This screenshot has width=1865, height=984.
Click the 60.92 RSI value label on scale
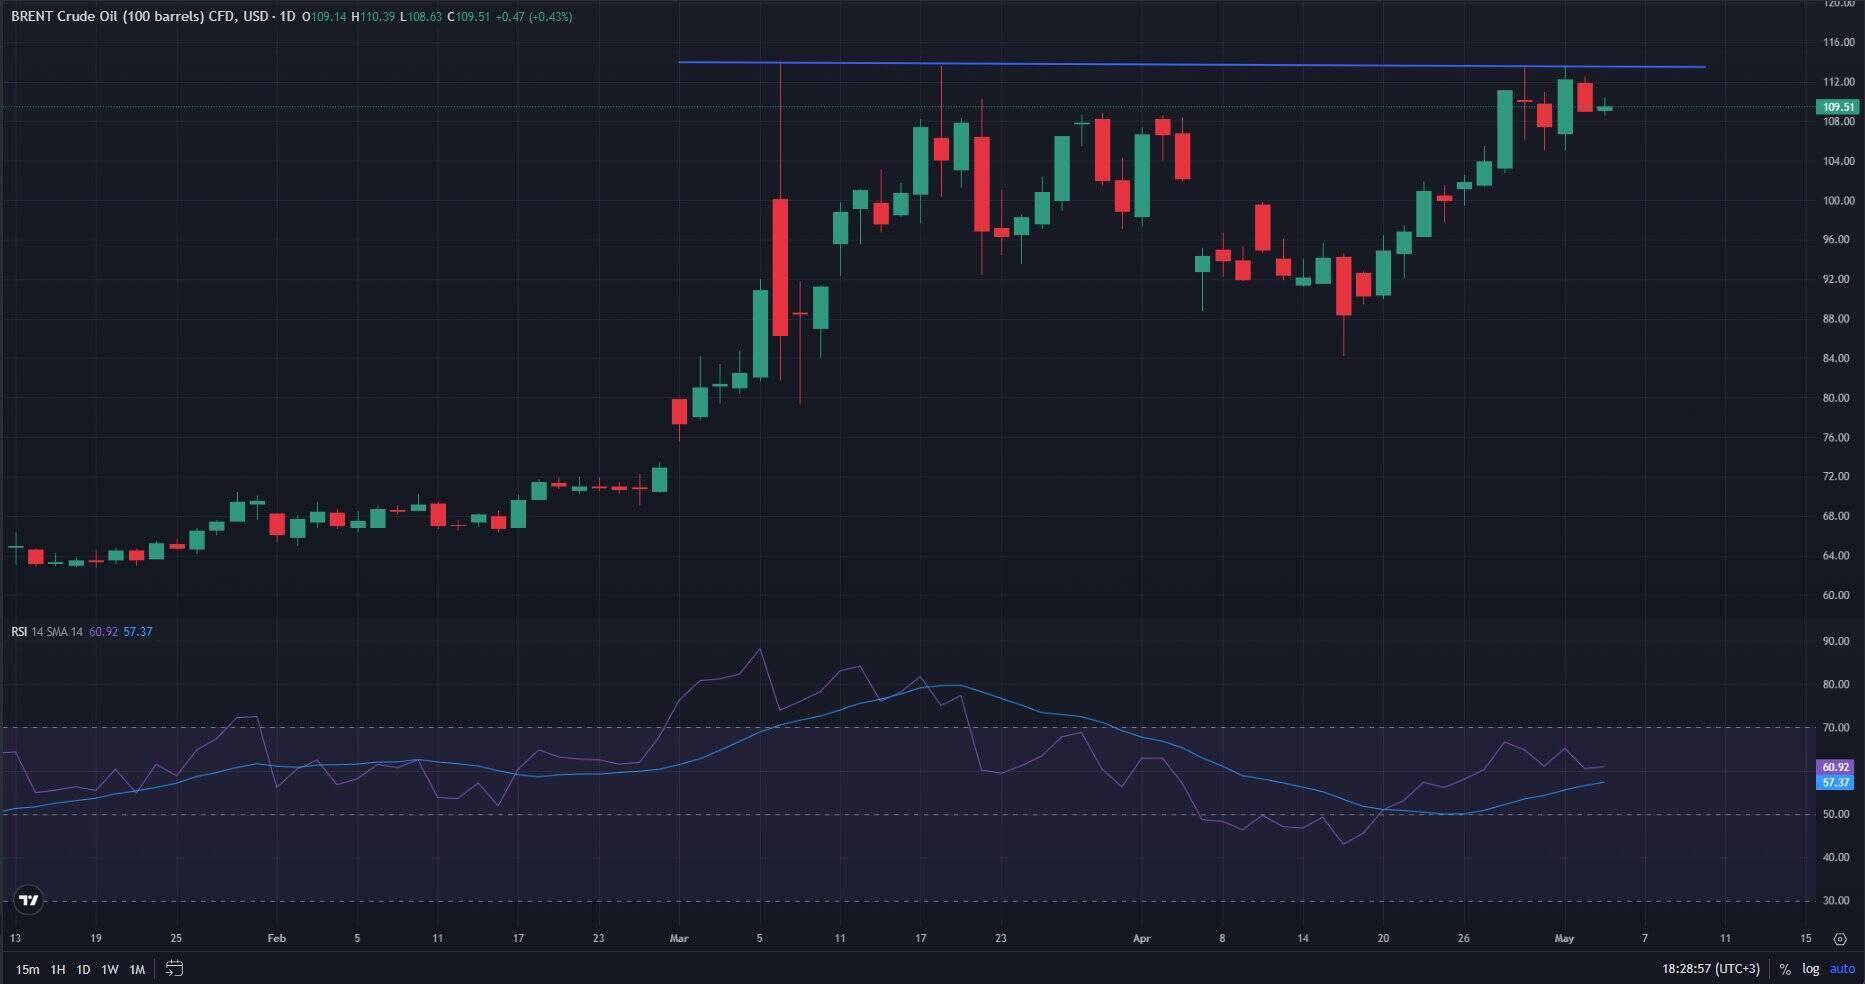[x=1836, y=767]
